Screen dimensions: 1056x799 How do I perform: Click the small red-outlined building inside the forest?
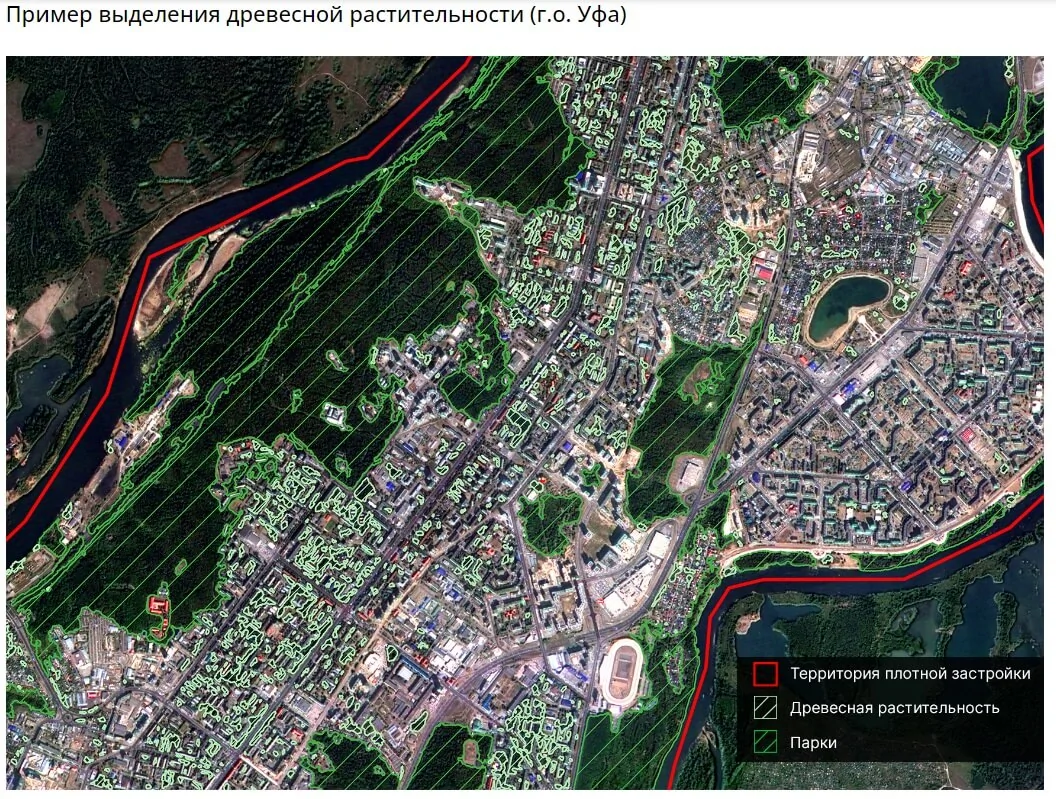[x=156, y=605]
